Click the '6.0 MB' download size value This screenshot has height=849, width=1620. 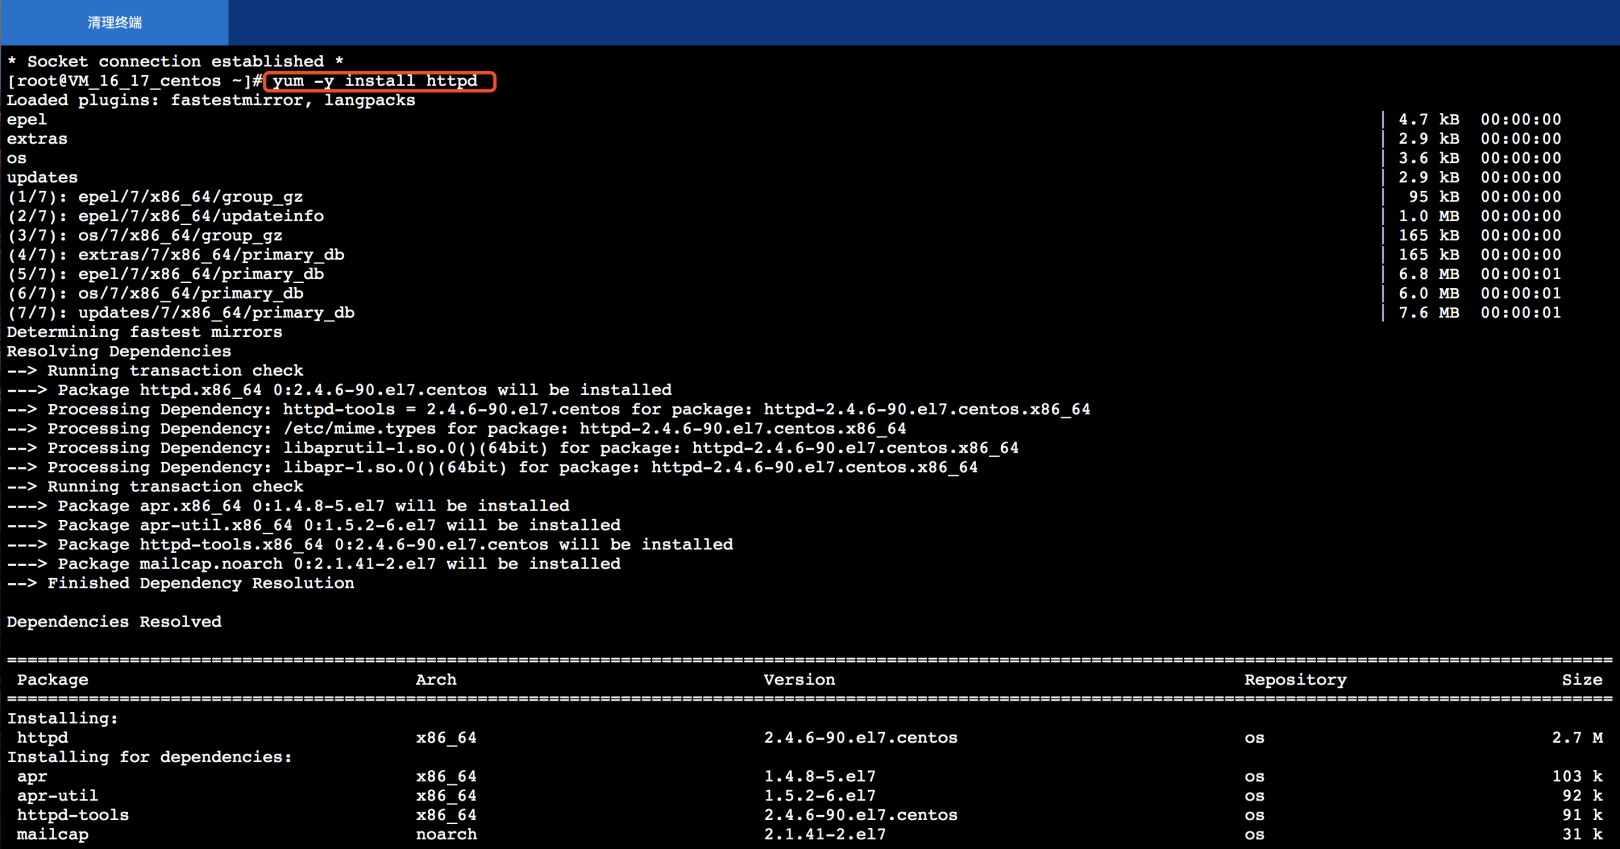tap(1429, 293)
